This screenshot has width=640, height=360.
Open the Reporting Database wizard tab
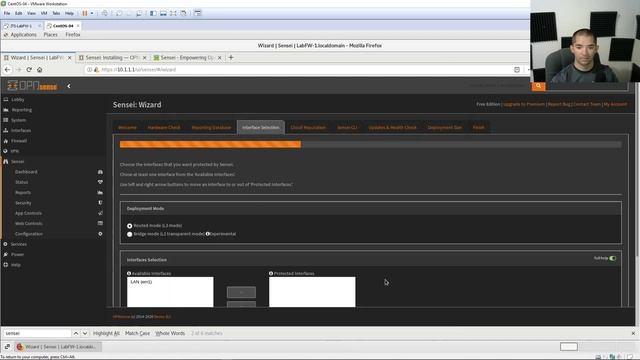pyautogui.click(x=211, y=127)
